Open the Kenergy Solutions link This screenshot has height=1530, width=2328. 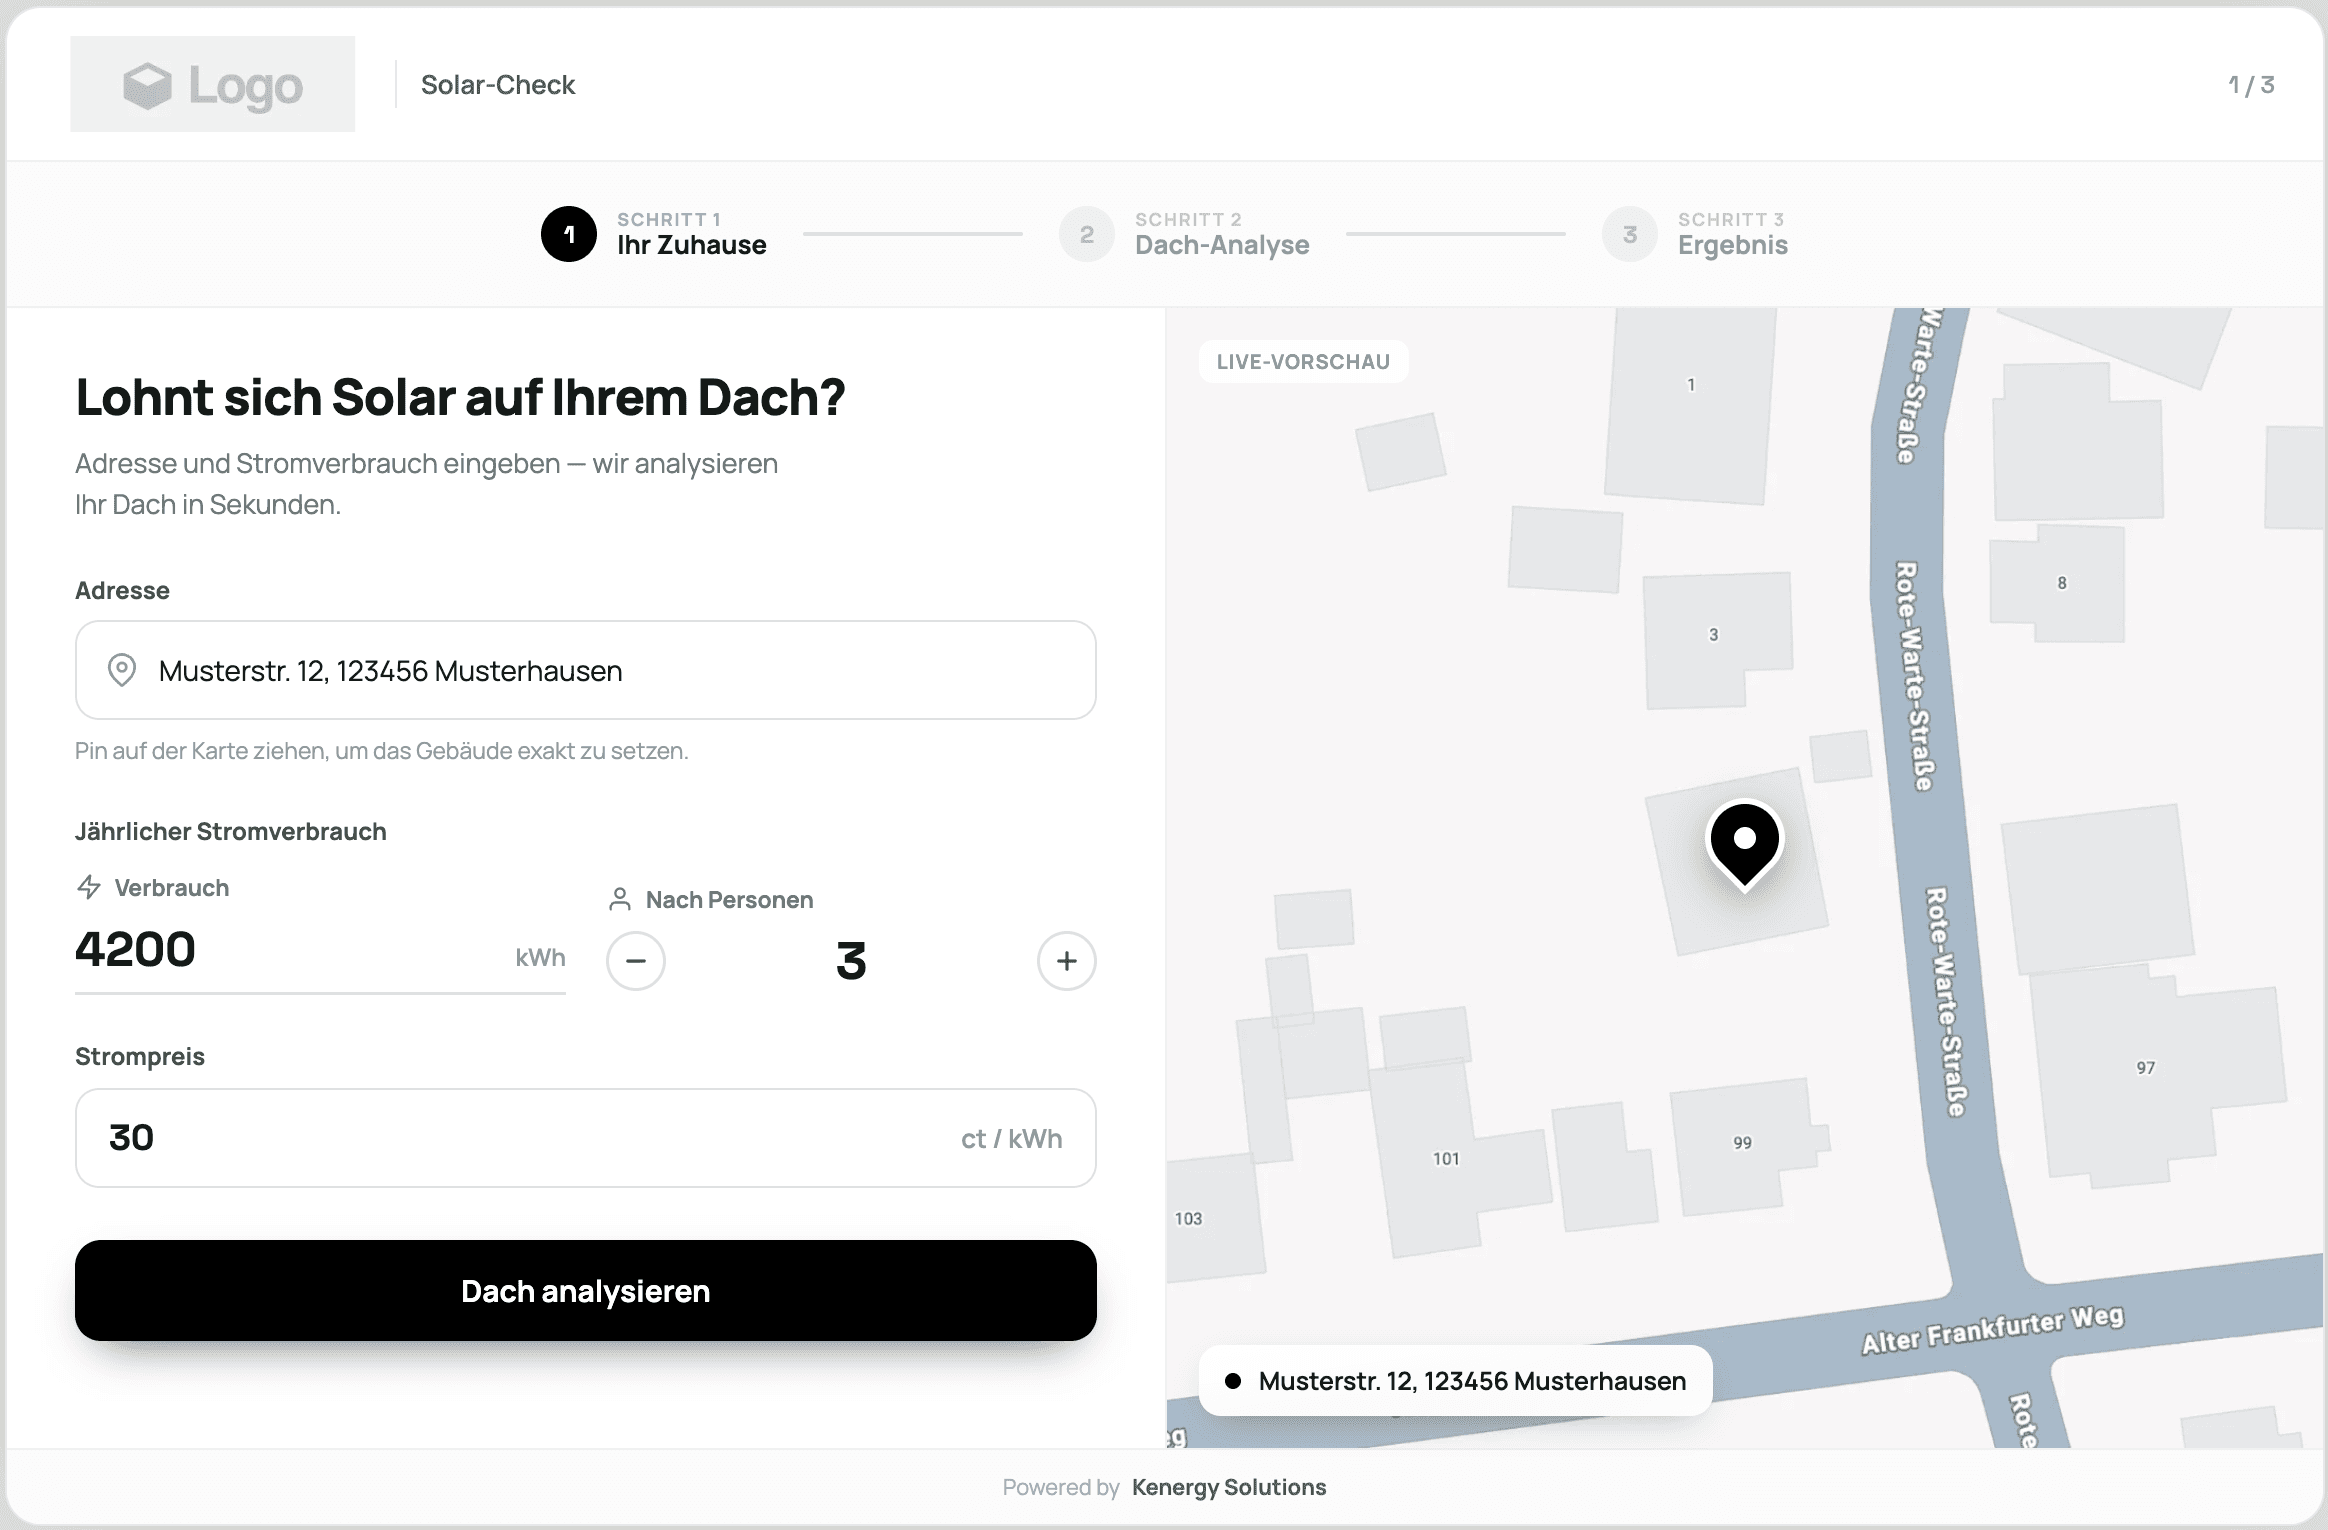pos(1229,1487)
